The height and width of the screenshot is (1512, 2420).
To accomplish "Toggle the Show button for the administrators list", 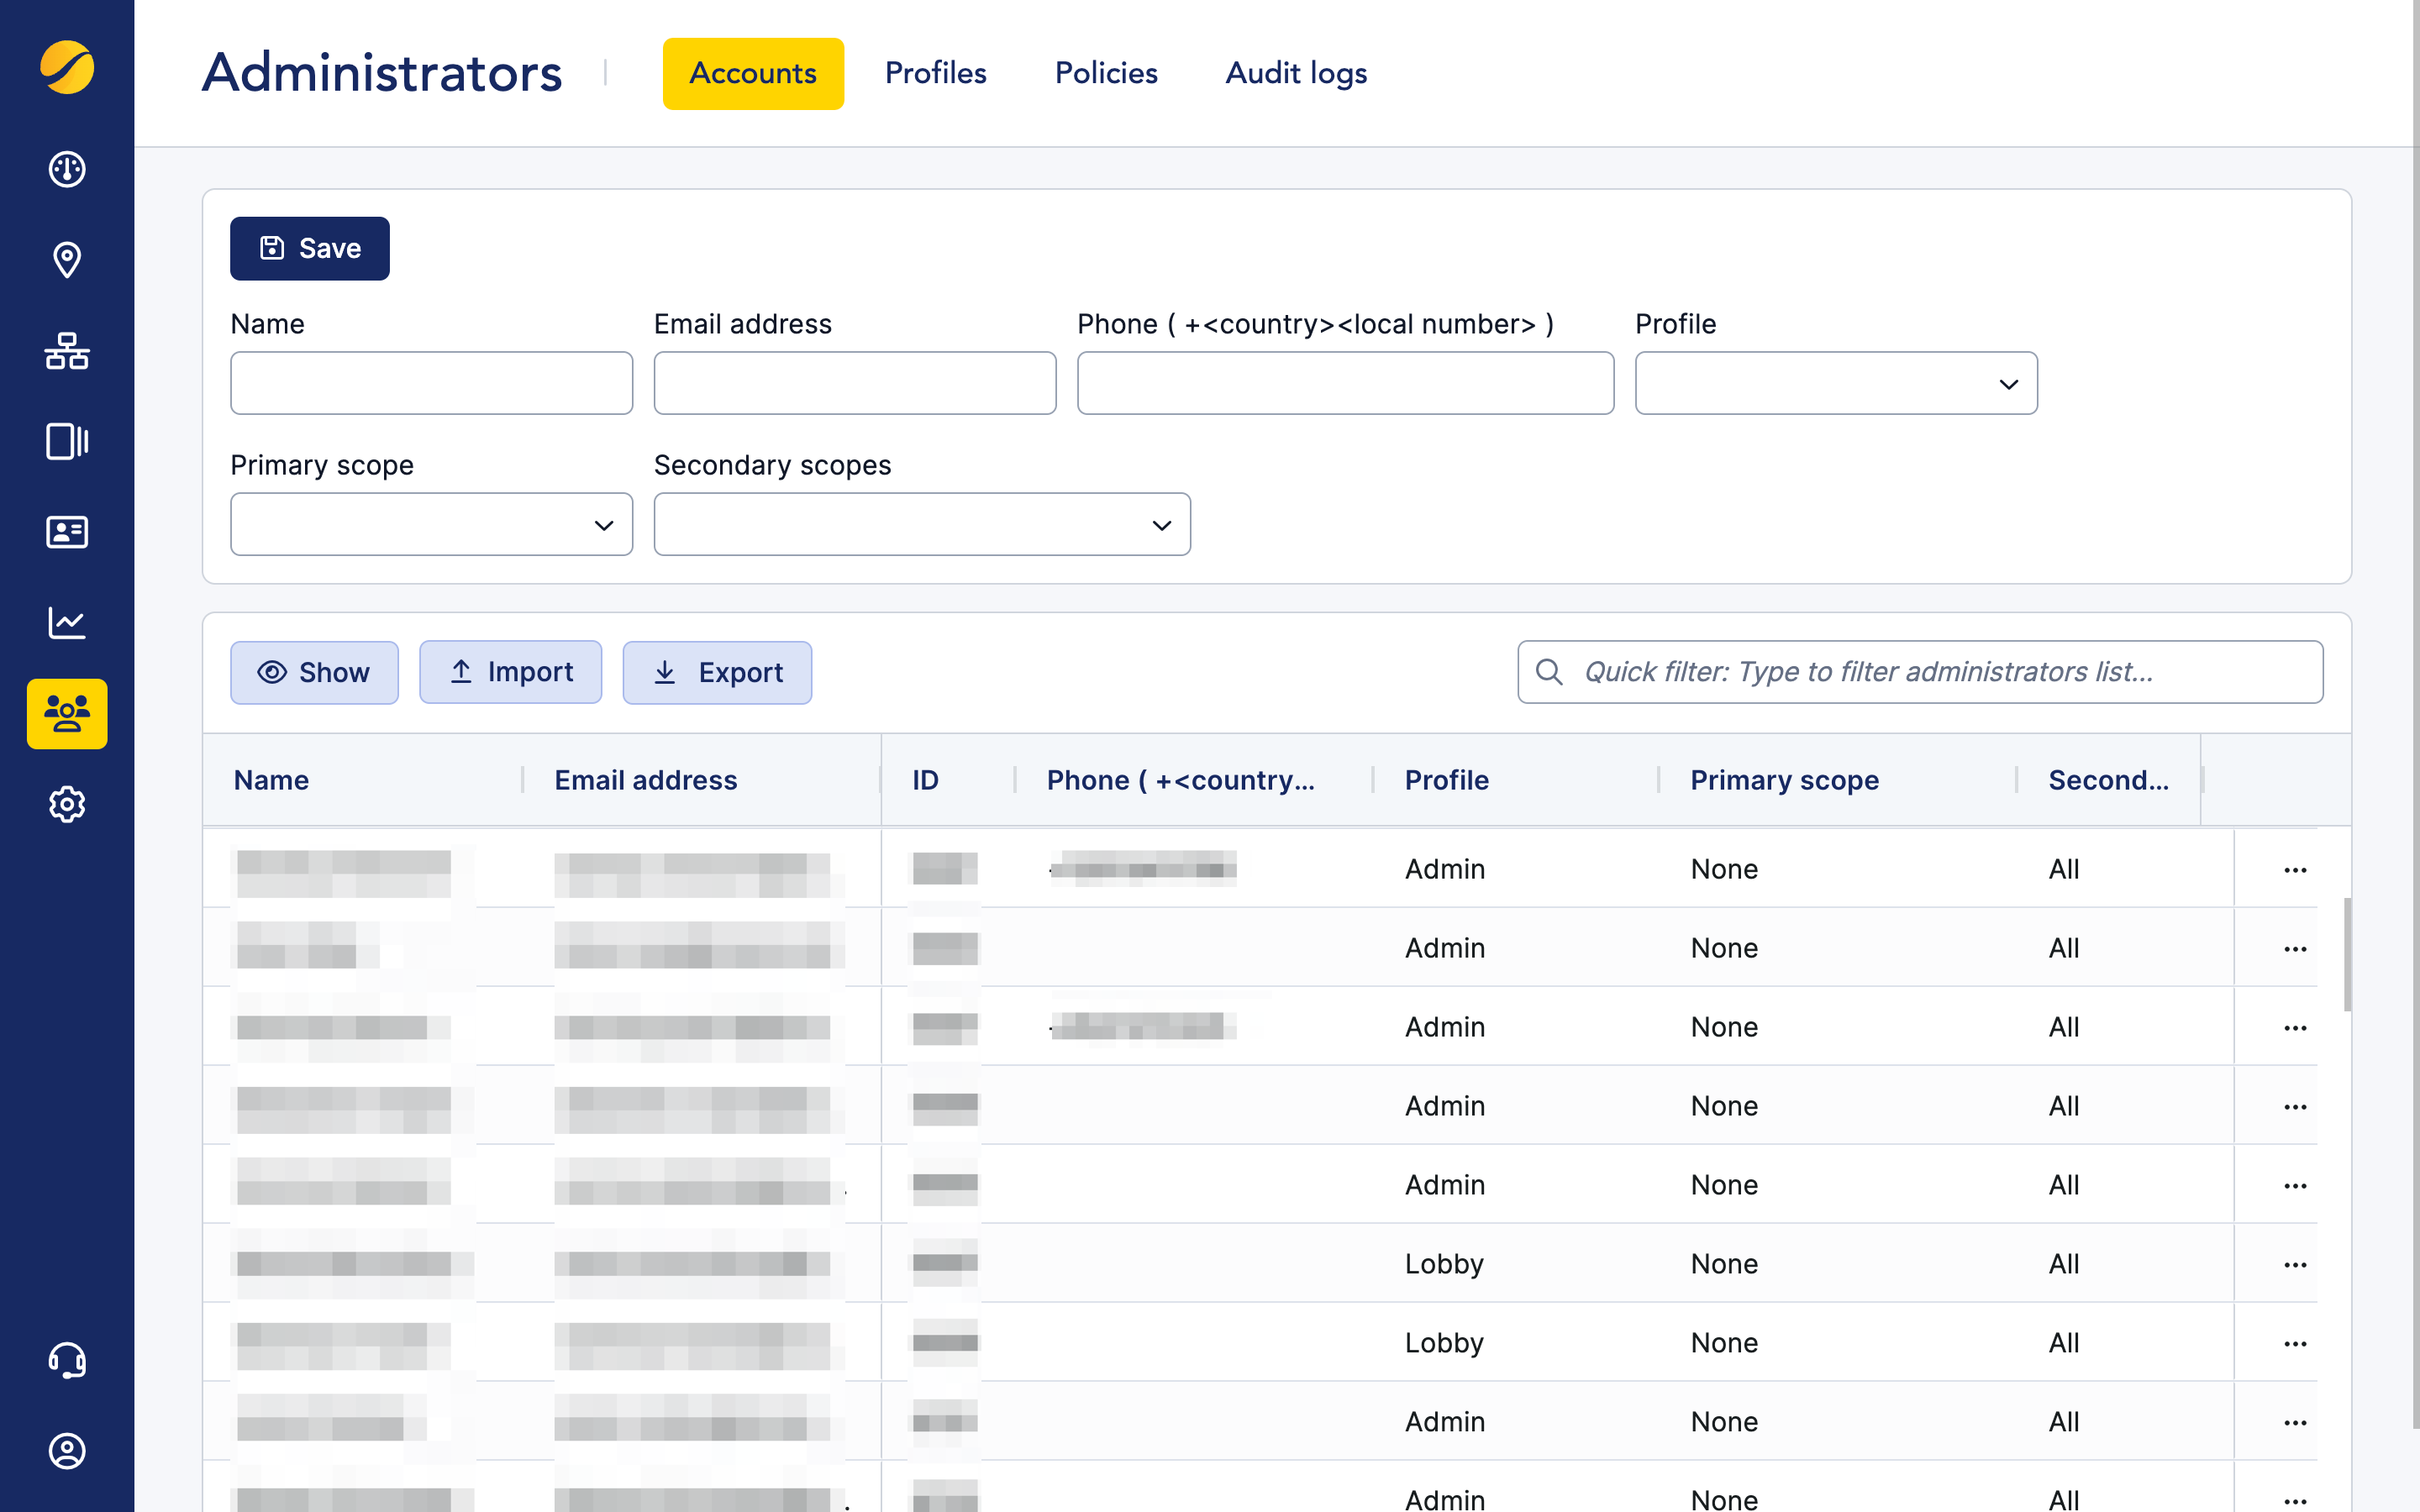I will point(314,672).
